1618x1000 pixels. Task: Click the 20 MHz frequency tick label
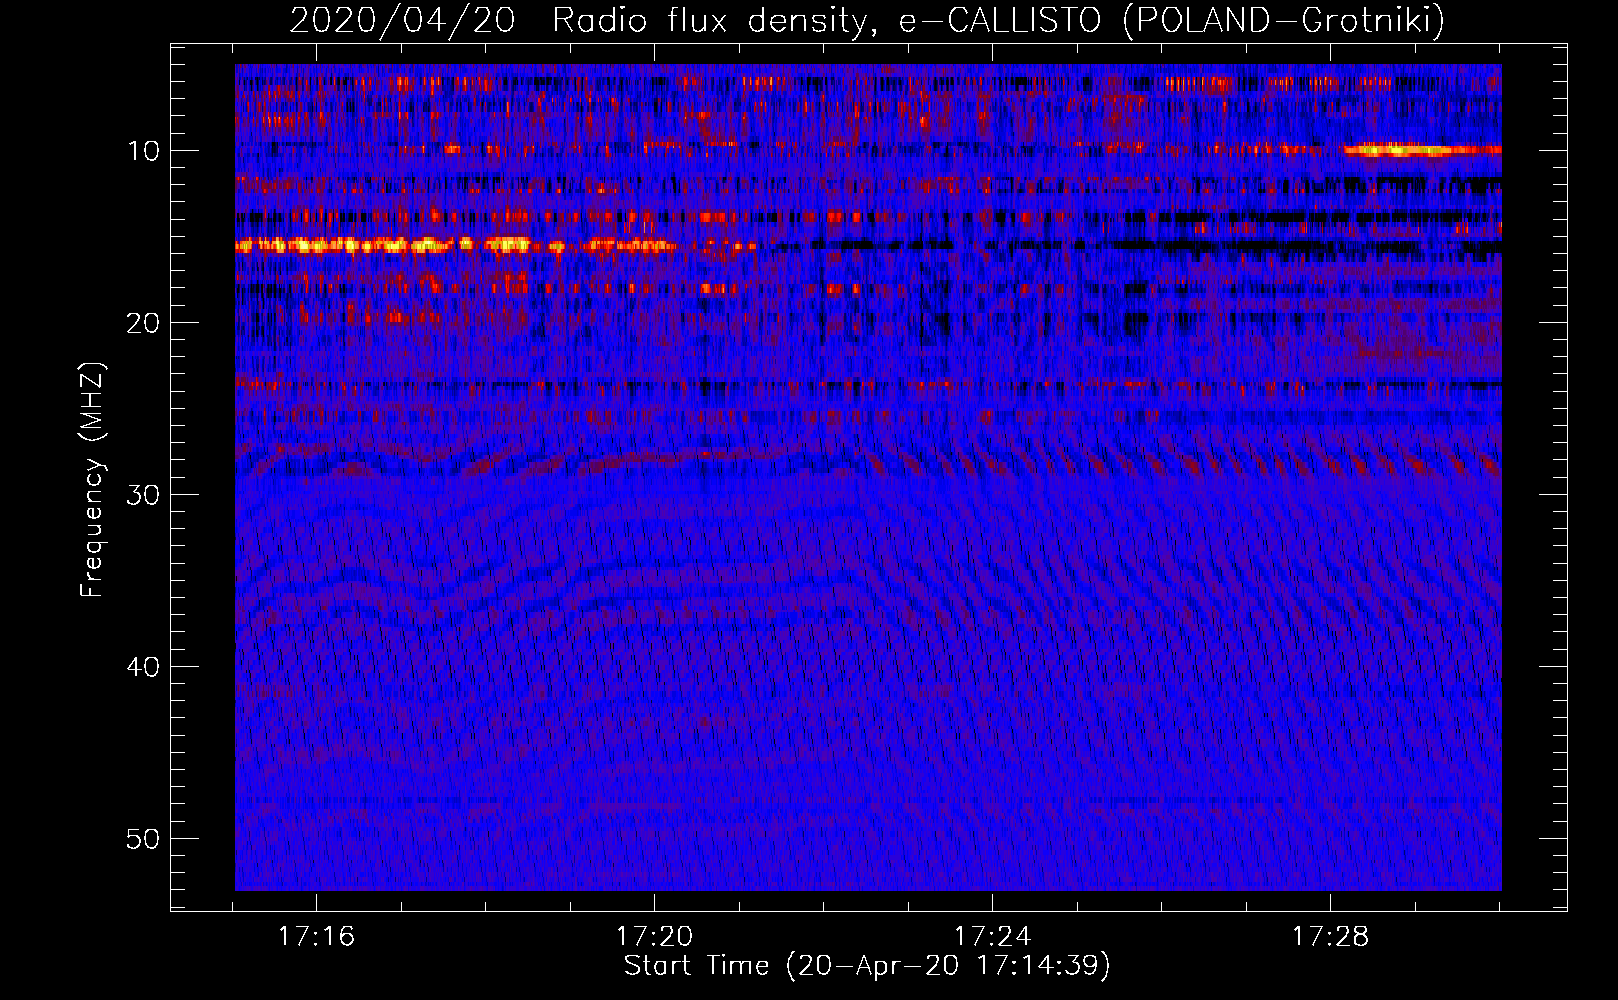point(143,323)
